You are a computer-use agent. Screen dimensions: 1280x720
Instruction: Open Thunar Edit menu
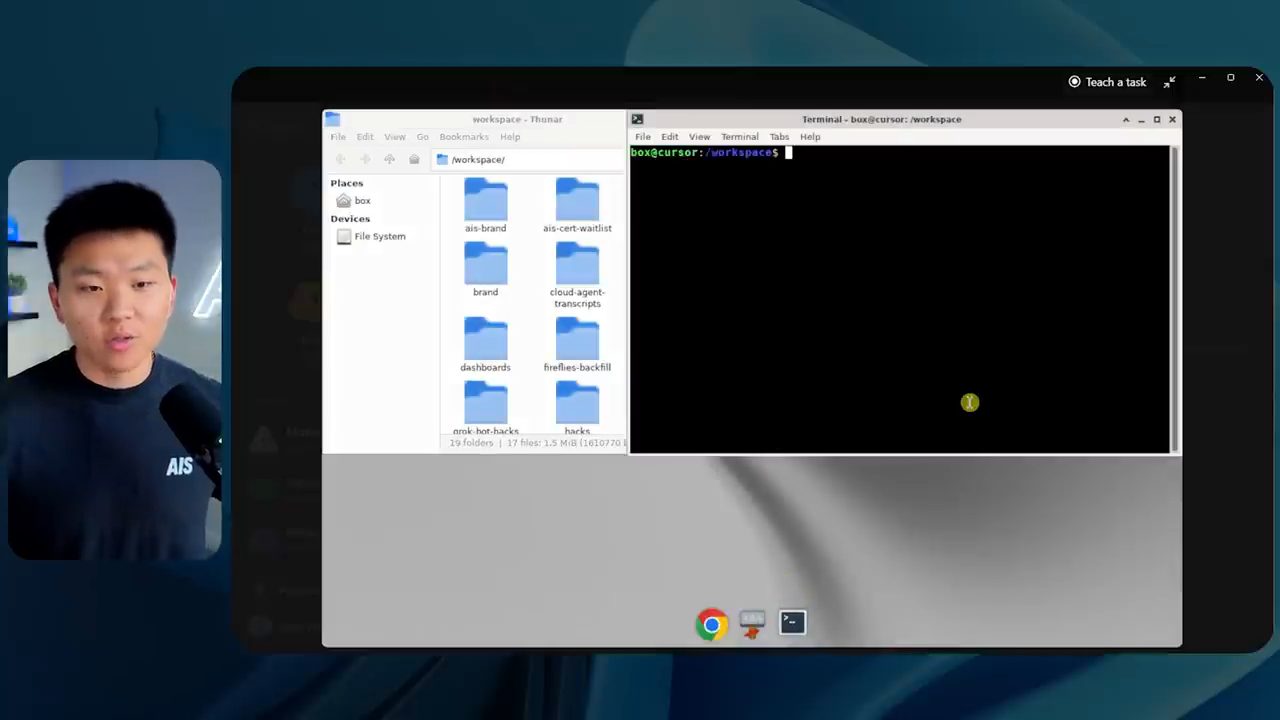coord(365,137)
